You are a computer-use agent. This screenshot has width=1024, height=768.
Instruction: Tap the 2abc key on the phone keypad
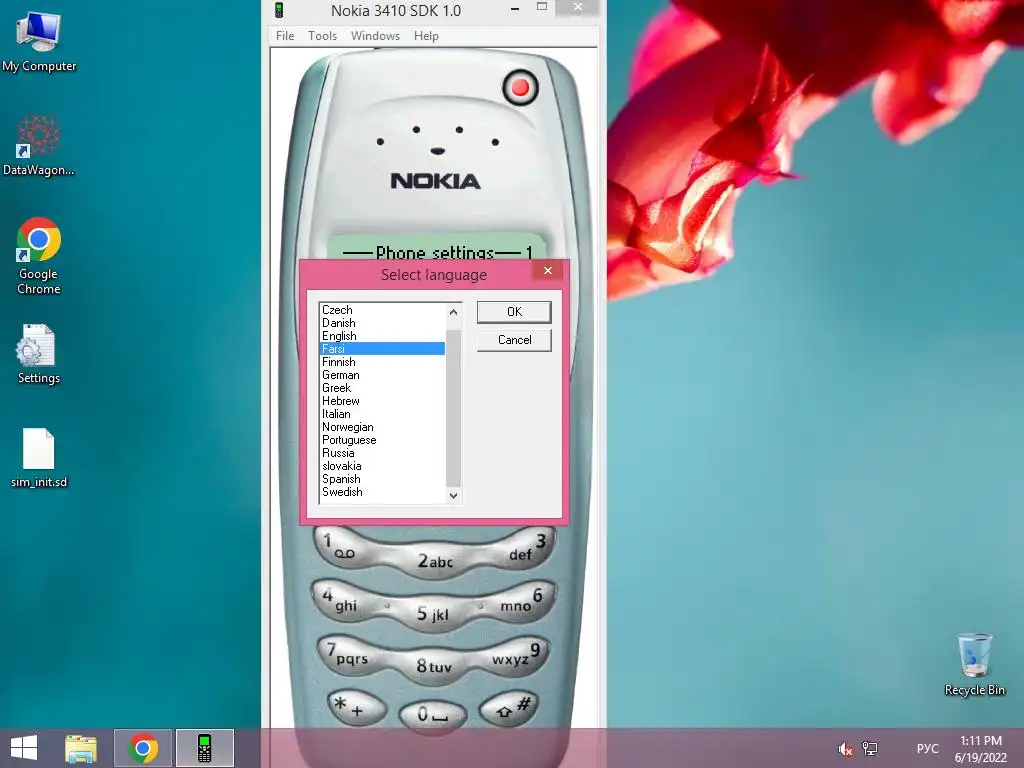(435, 561)
